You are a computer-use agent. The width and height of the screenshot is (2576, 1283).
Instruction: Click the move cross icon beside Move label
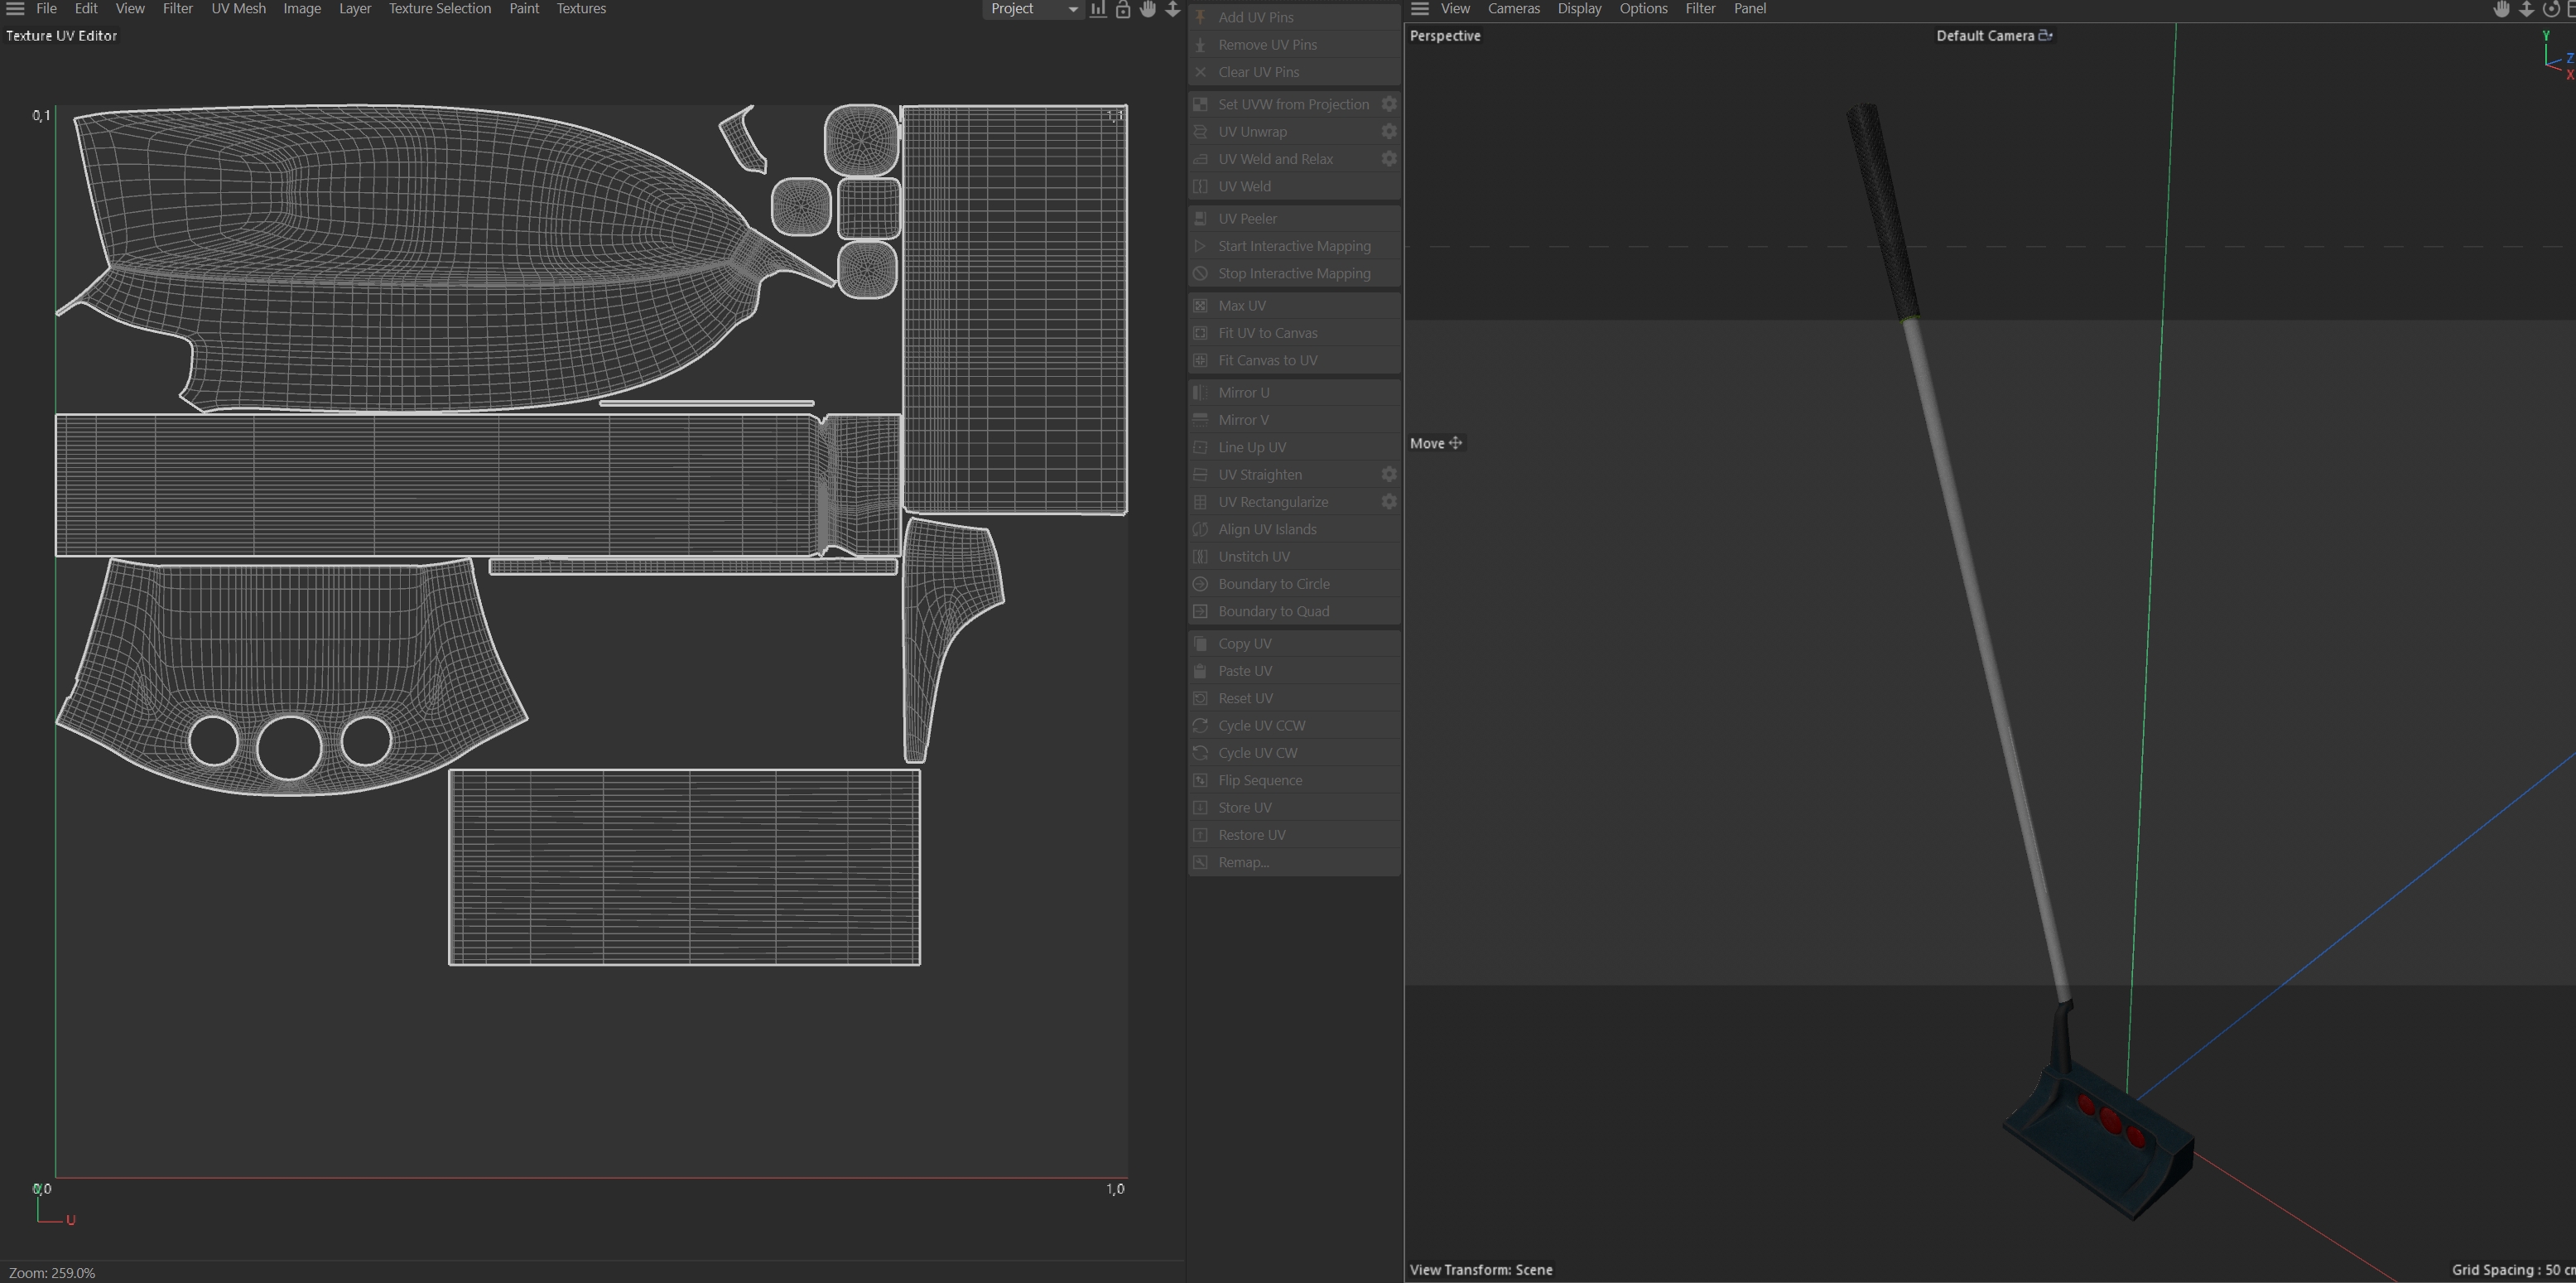[x=1456, y=443]
